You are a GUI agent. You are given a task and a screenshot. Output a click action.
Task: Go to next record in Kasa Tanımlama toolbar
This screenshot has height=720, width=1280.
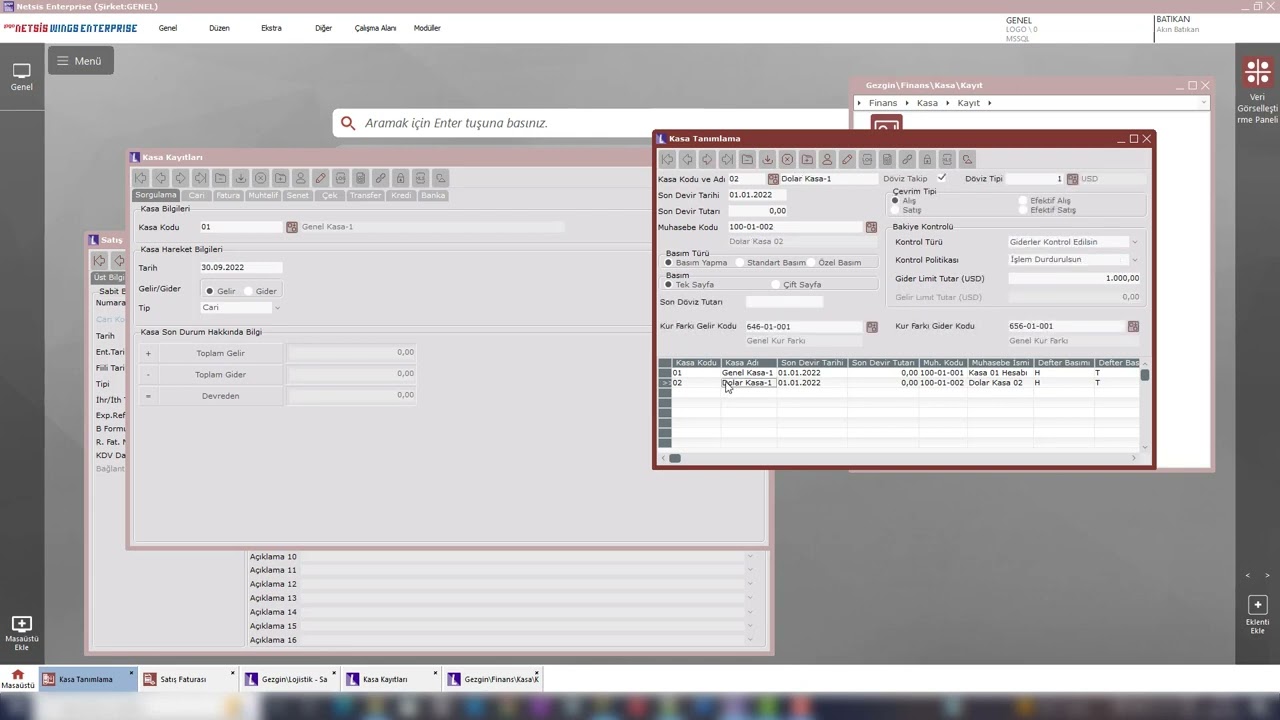point(707,159)
